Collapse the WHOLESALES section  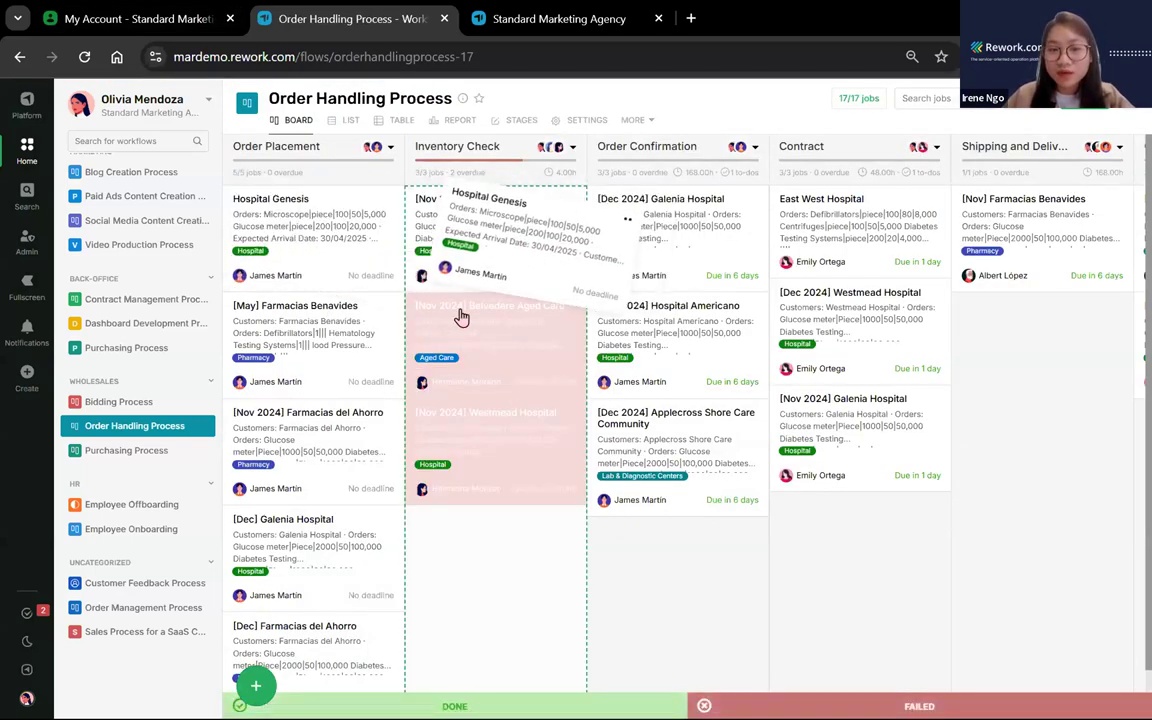(x=211, y=381)
